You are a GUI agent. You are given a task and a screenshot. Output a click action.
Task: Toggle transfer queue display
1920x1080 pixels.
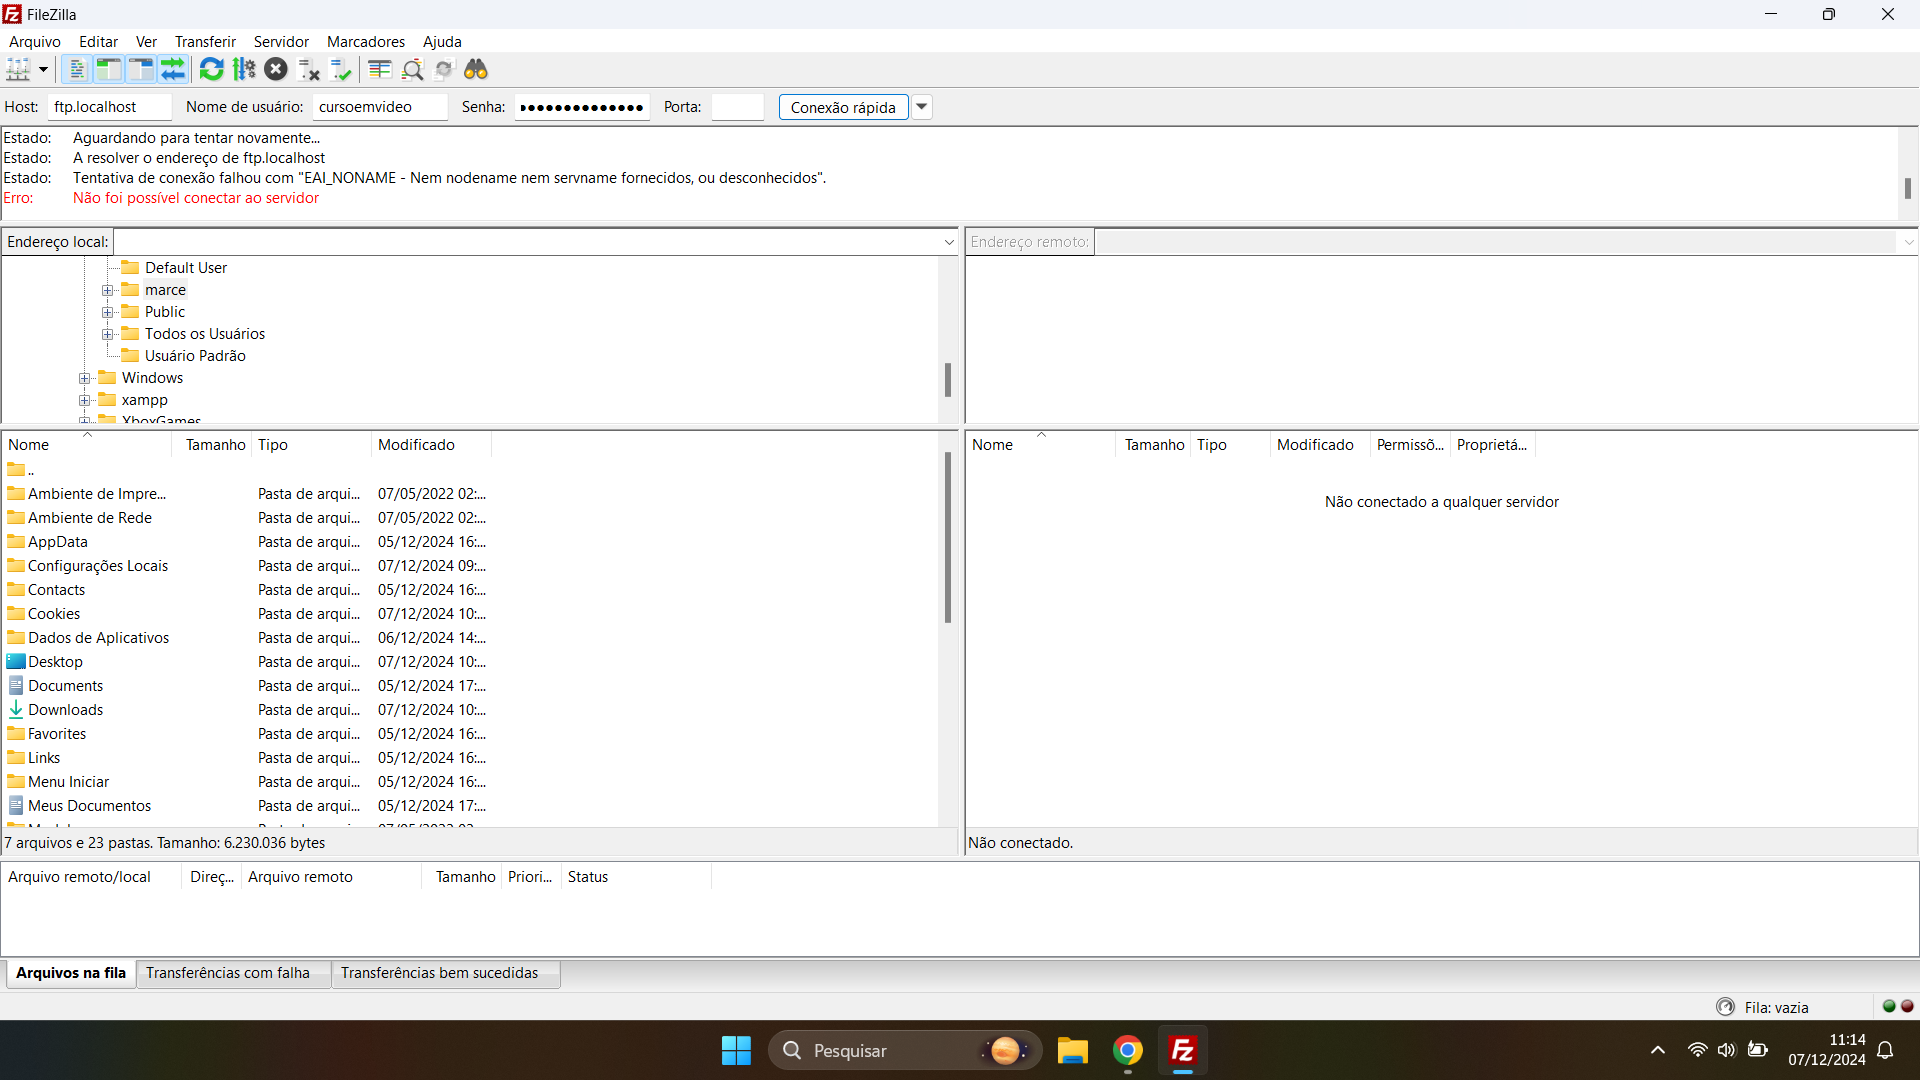click(173, 70)
